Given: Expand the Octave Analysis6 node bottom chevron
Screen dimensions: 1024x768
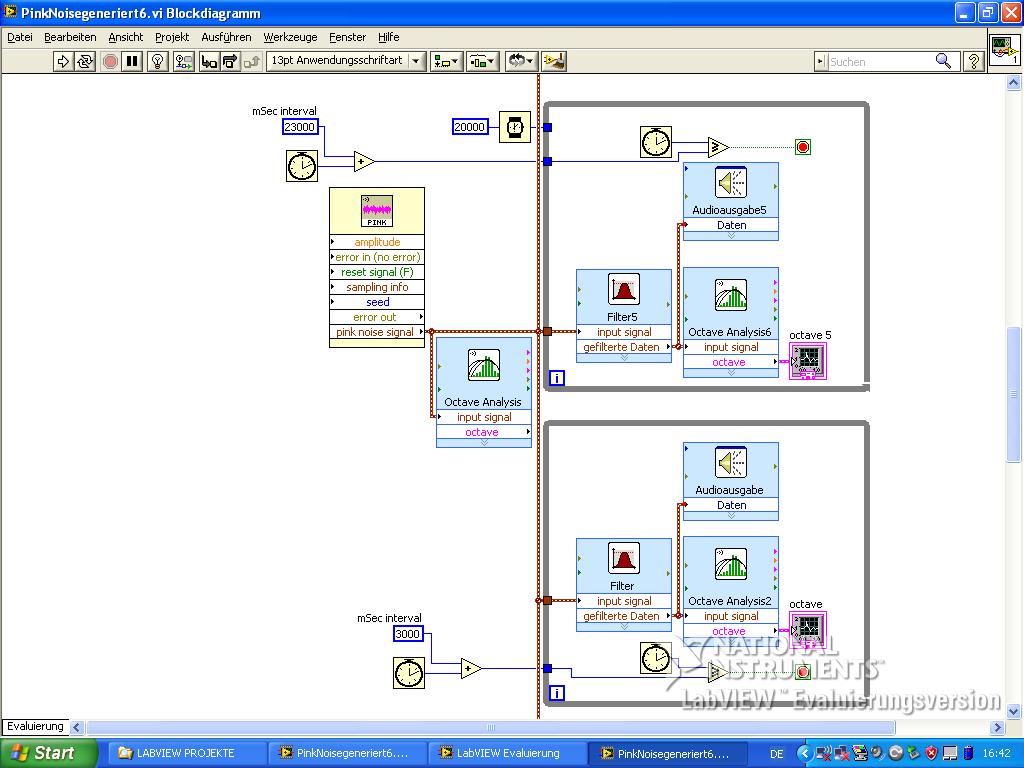Looking at the screenshot, I should [731, 373].
